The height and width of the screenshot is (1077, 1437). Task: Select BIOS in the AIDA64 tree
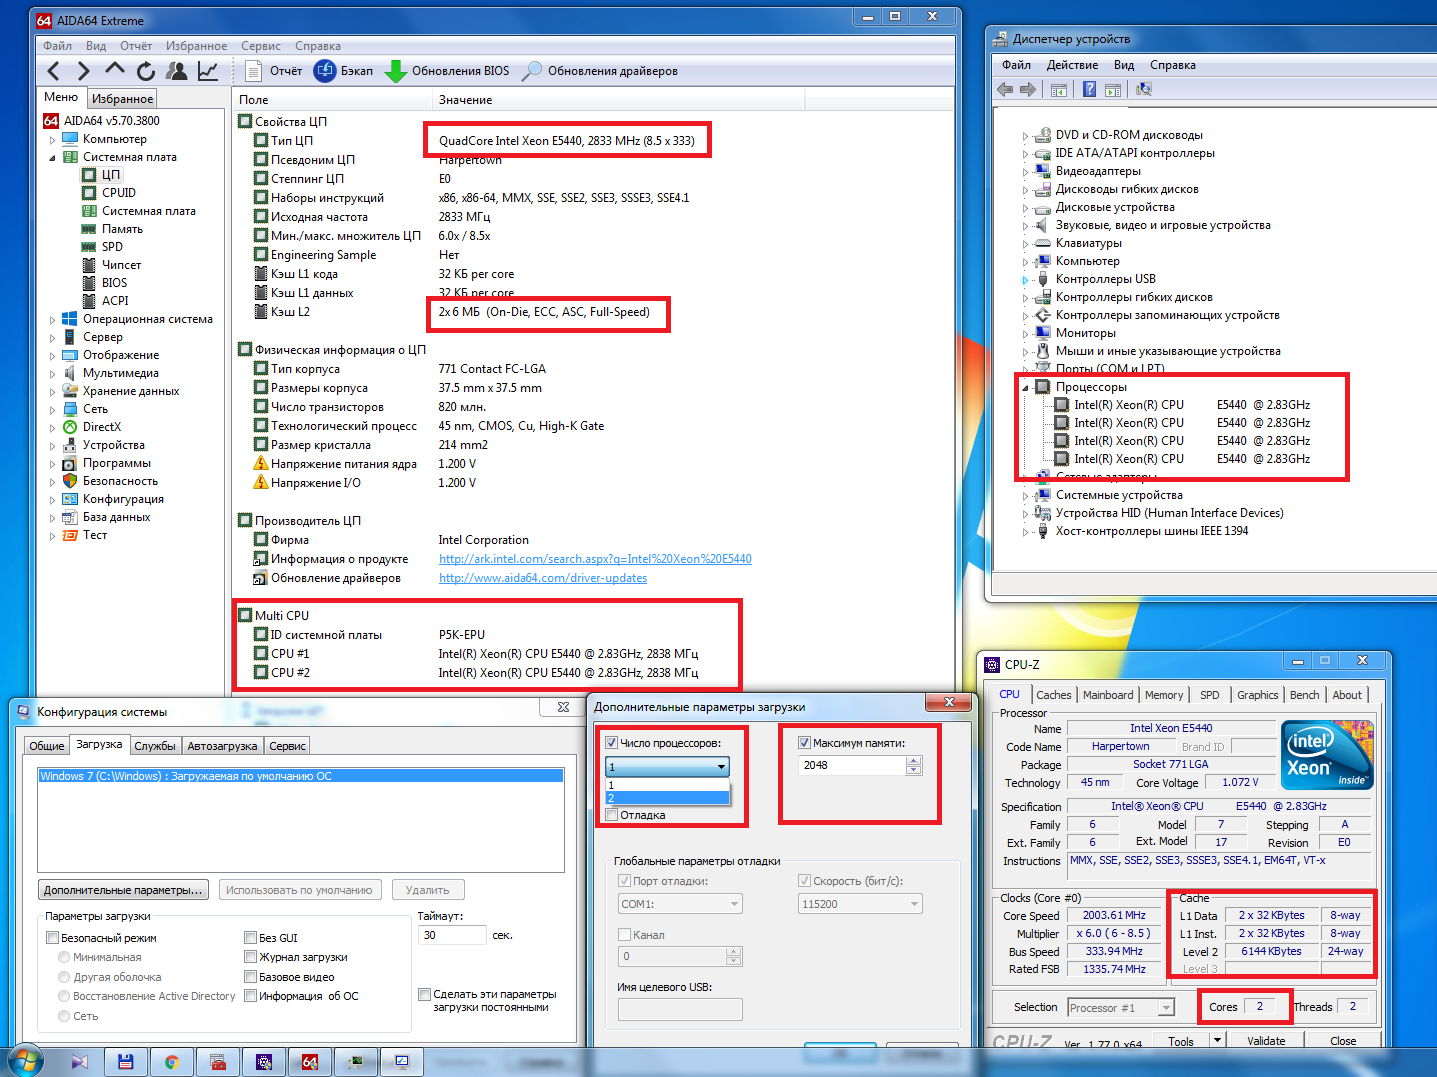point(105,283)
